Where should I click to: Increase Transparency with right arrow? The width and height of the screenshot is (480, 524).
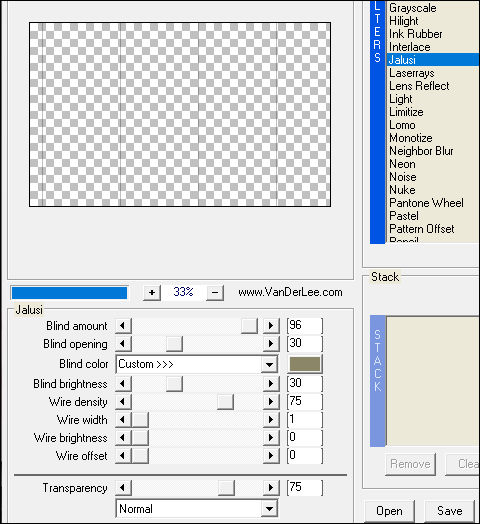coord(271,488)
